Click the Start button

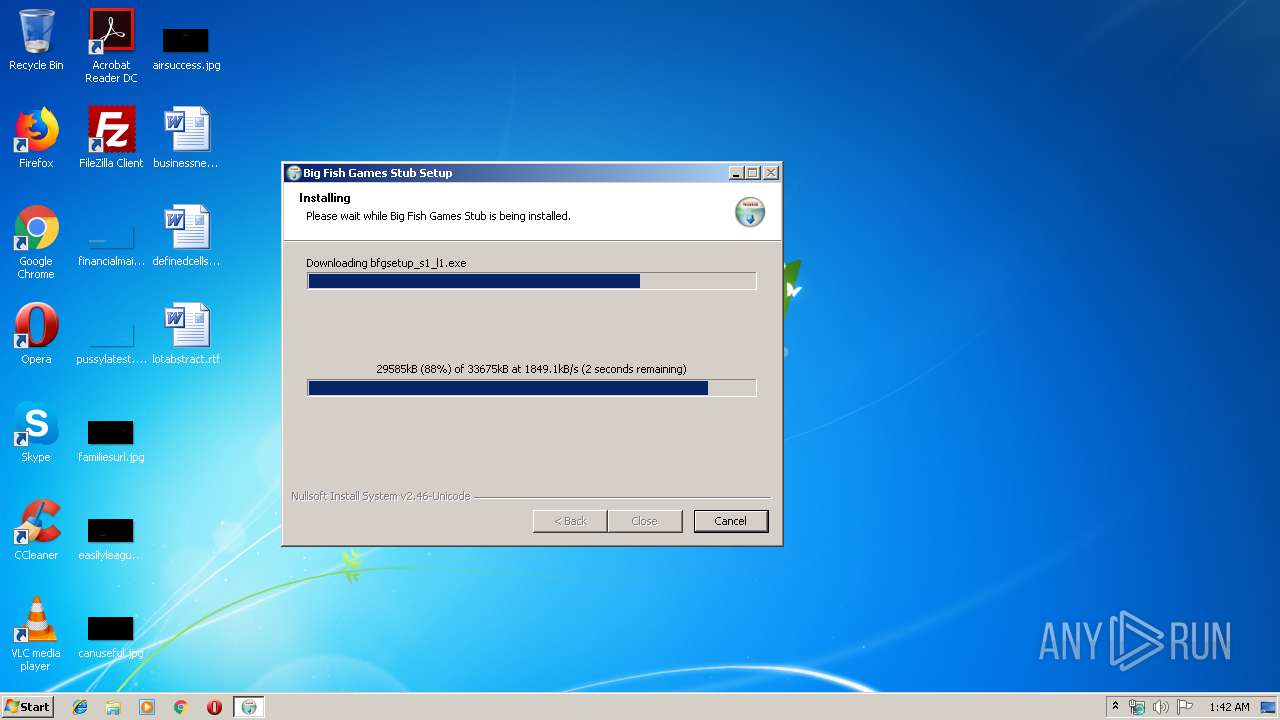(27, 707)
